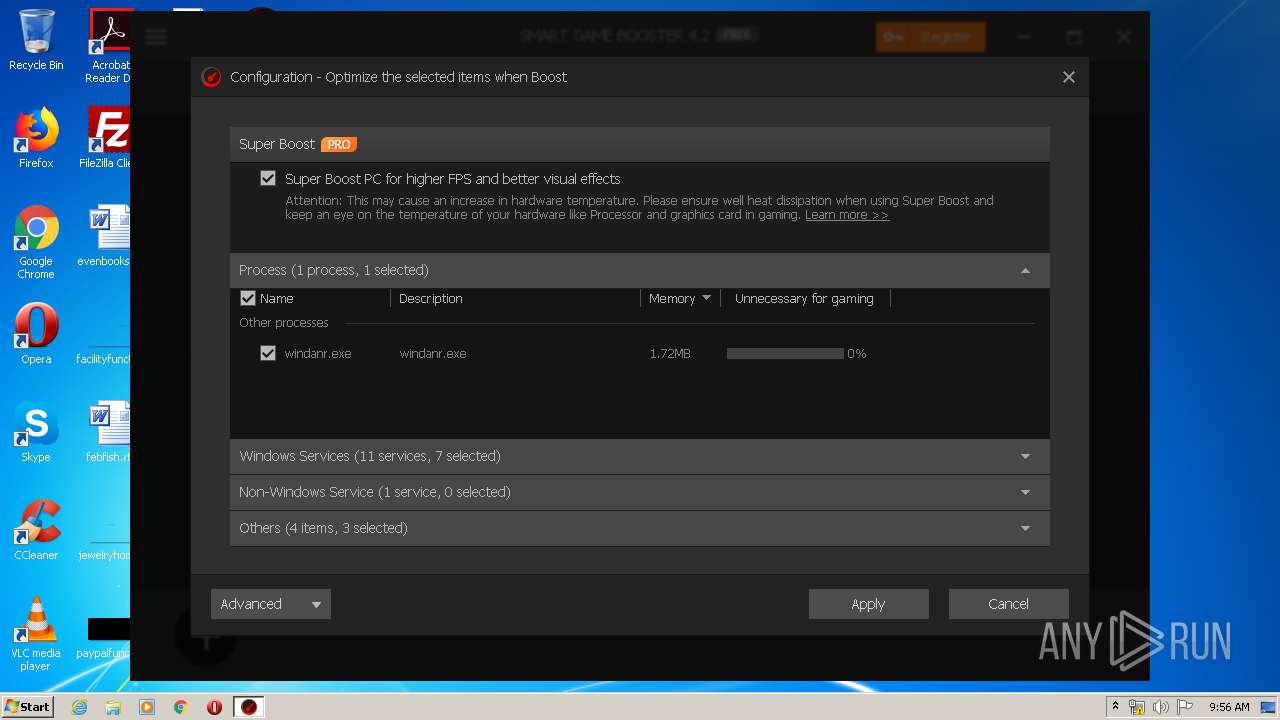
Task: Click the Windows Start button
Action: click(x=28, y=707)
